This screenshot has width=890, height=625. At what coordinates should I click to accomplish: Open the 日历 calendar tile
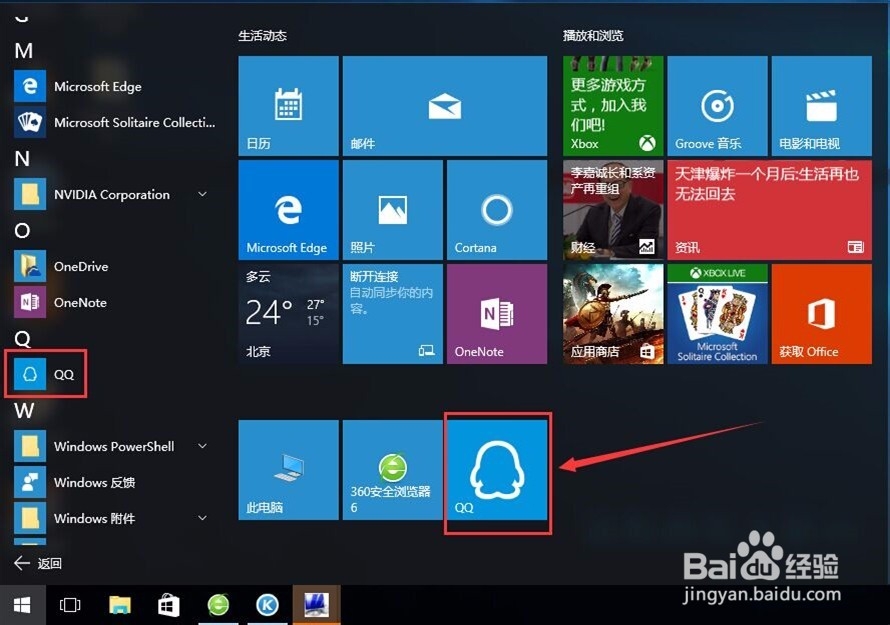(288, 106)
